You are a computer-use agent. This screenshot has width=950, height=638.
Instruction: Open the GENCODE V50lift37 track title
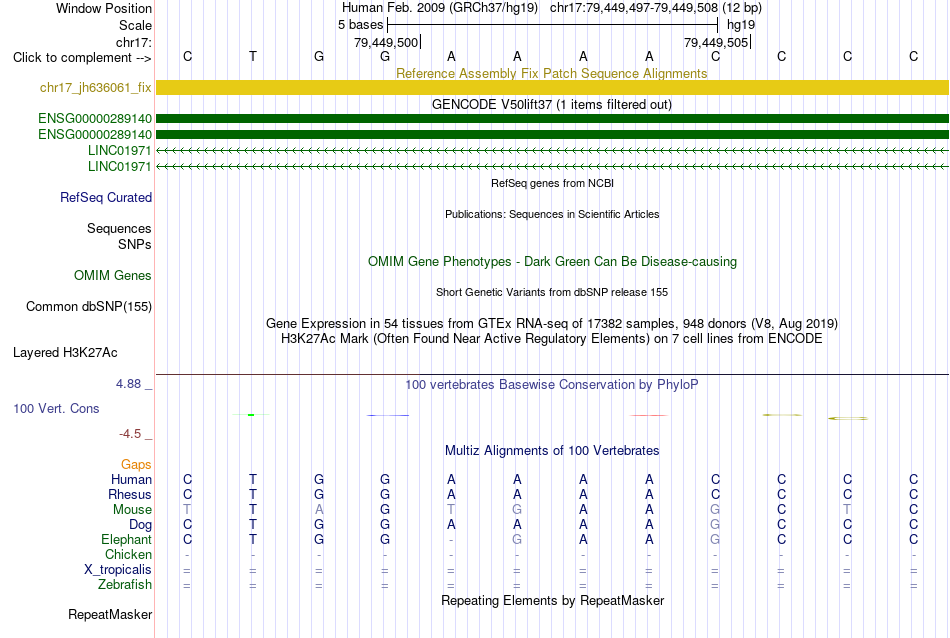[551, 104]
